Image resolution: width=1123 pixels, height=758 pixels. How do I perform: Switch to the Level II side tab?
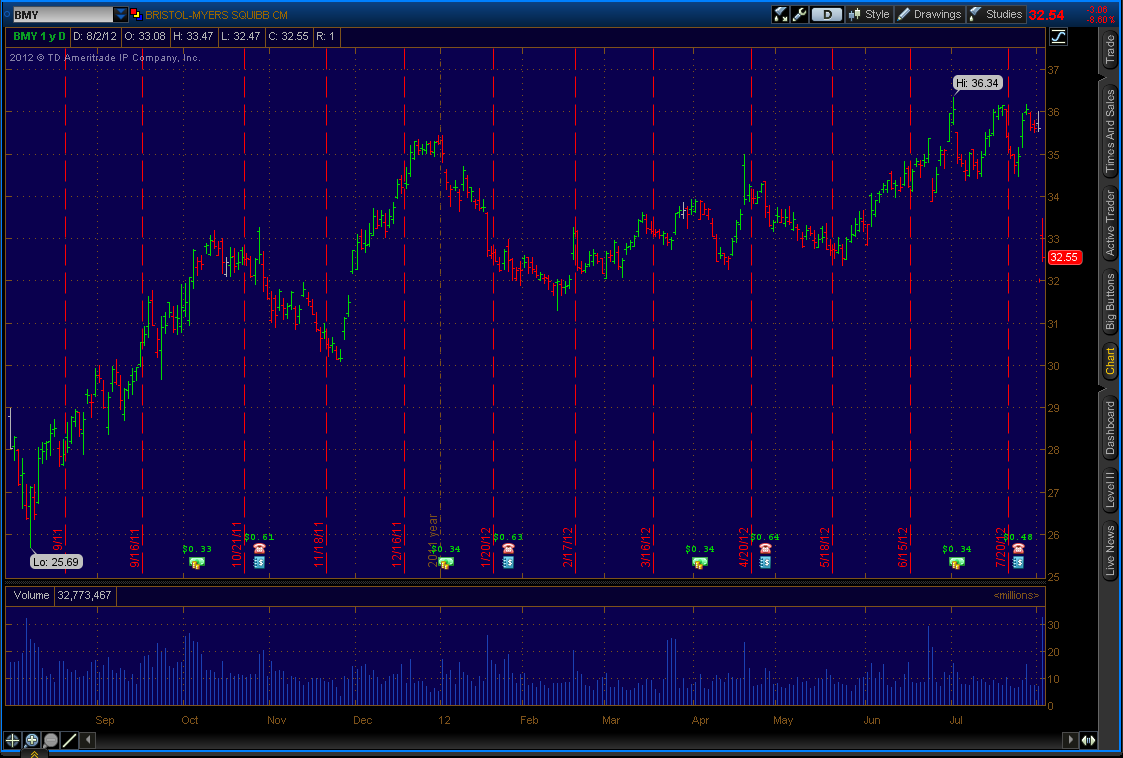(1109, 491)
